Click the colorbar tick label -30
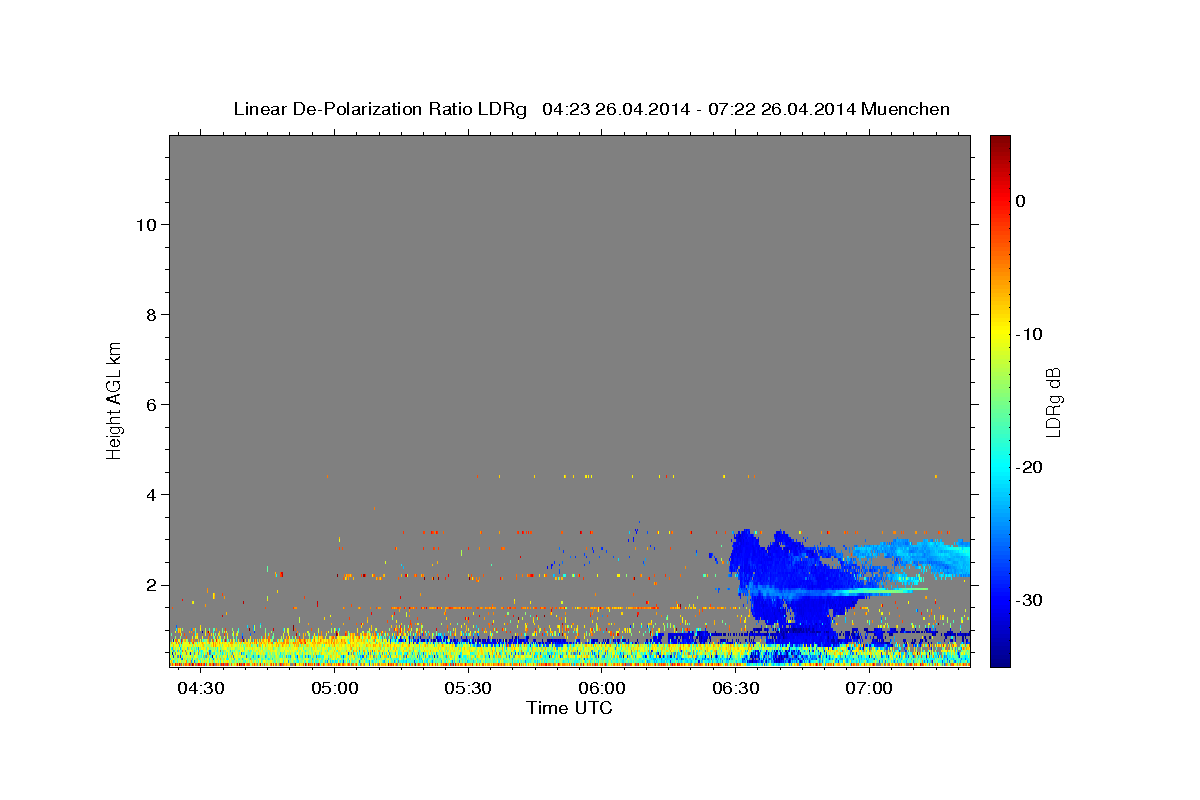Screen dimensions: 1200x800 point(1027,600)
